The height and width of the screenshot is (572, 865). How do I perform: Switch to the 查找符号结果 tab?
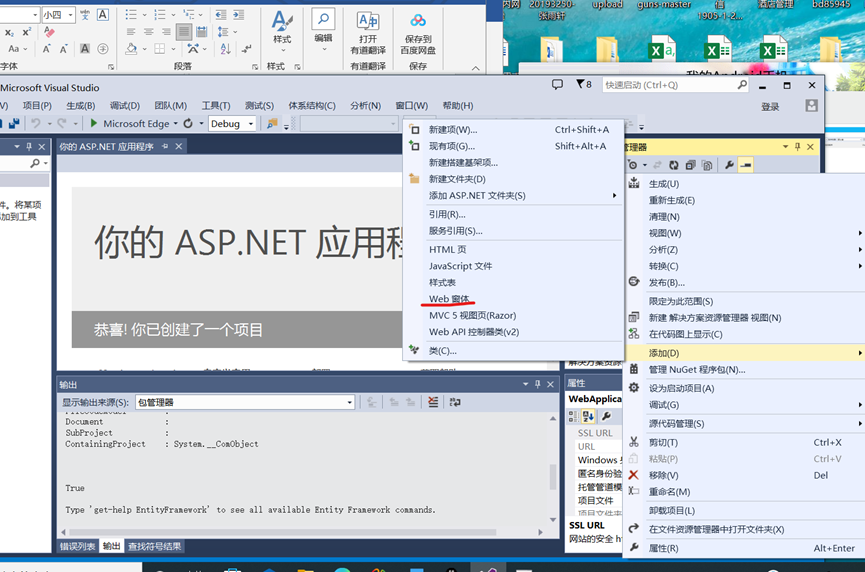click(154, 546)
